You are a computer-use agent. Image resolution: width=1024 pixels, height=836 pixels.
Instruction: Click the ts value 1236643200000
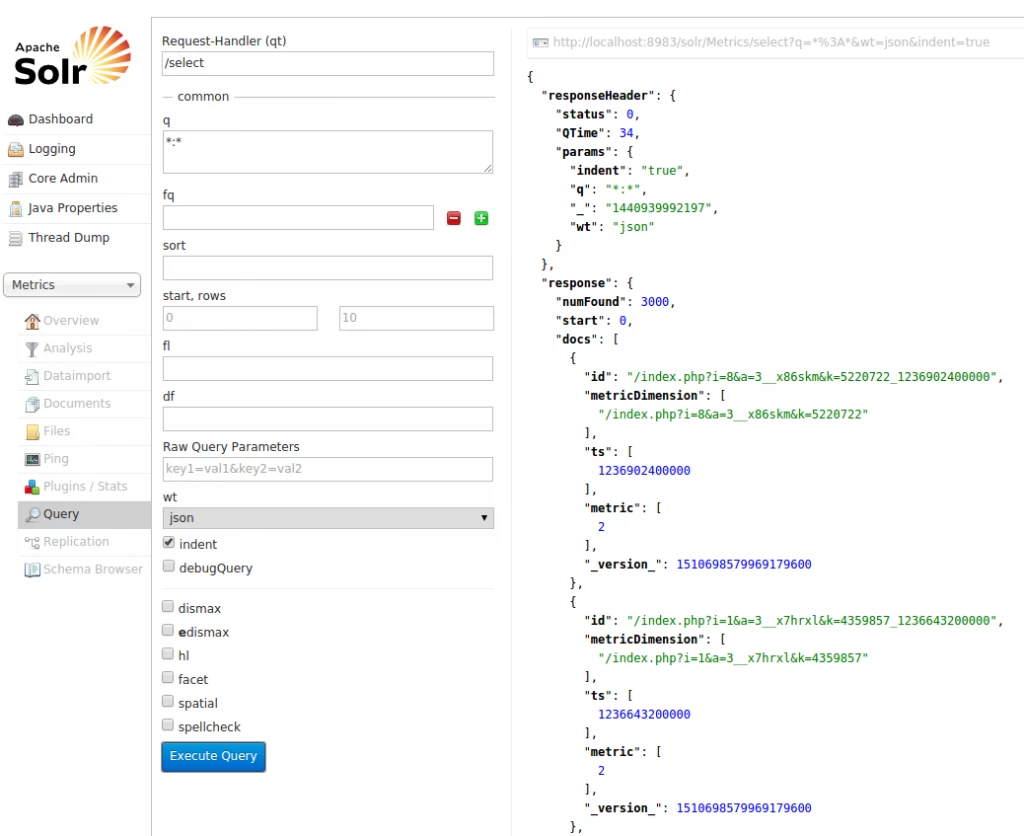tap(645, 714)
